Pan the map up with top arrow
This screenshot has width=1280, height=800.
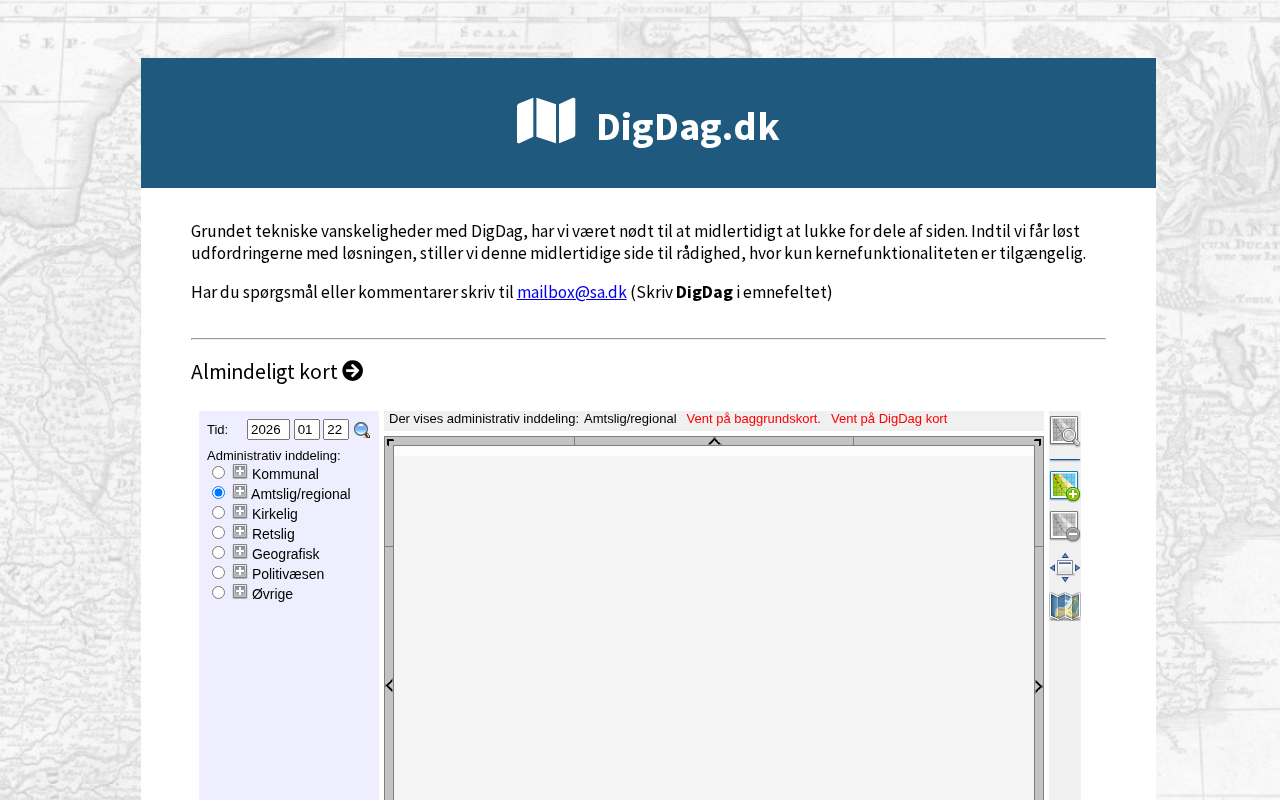pos(714,441)
